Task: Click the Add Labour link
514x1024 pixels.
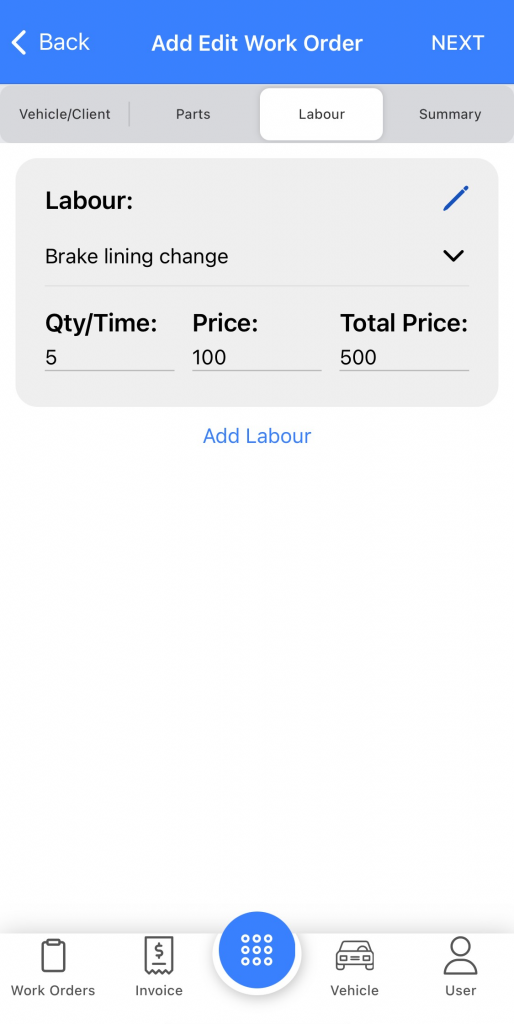Action: [x=257, y=436]
